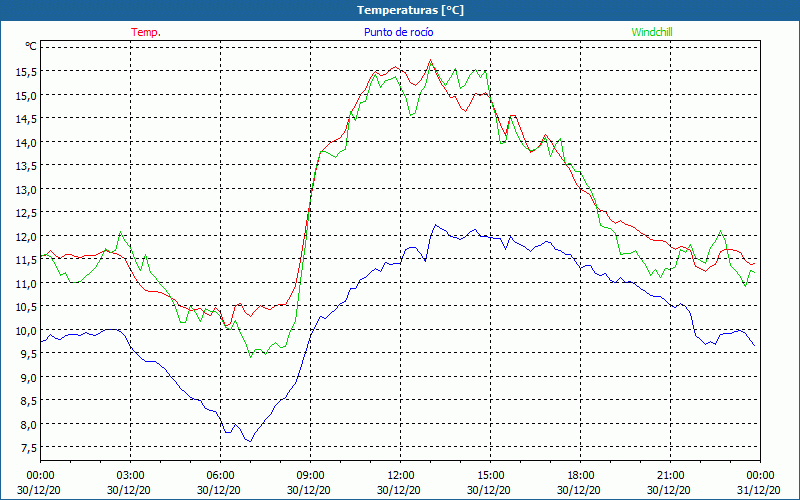Click the 03:00 time axis label

pos(131,476)
